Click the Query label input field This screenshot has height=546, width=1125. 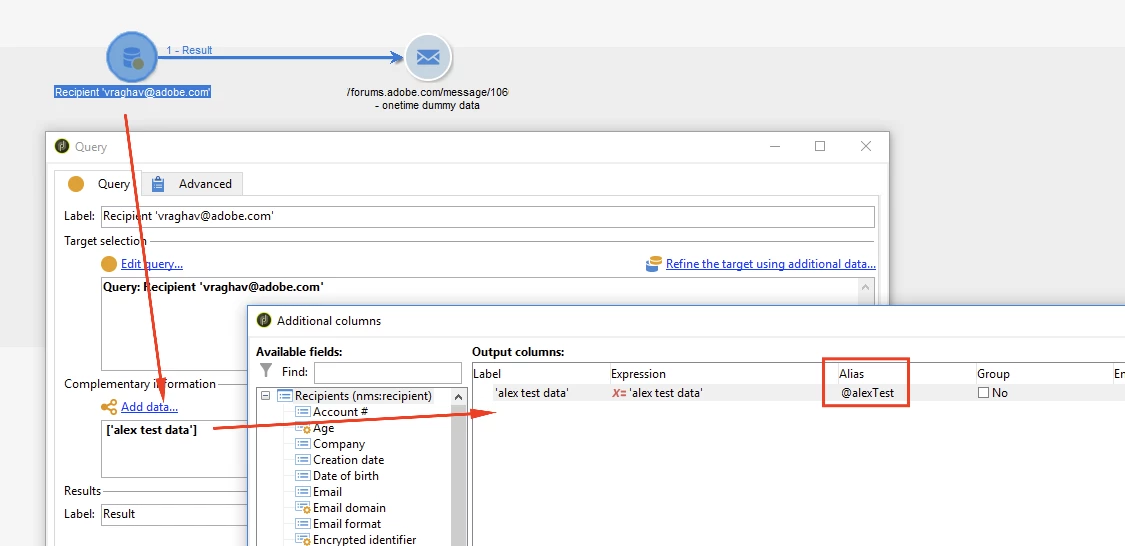[487, 216]
